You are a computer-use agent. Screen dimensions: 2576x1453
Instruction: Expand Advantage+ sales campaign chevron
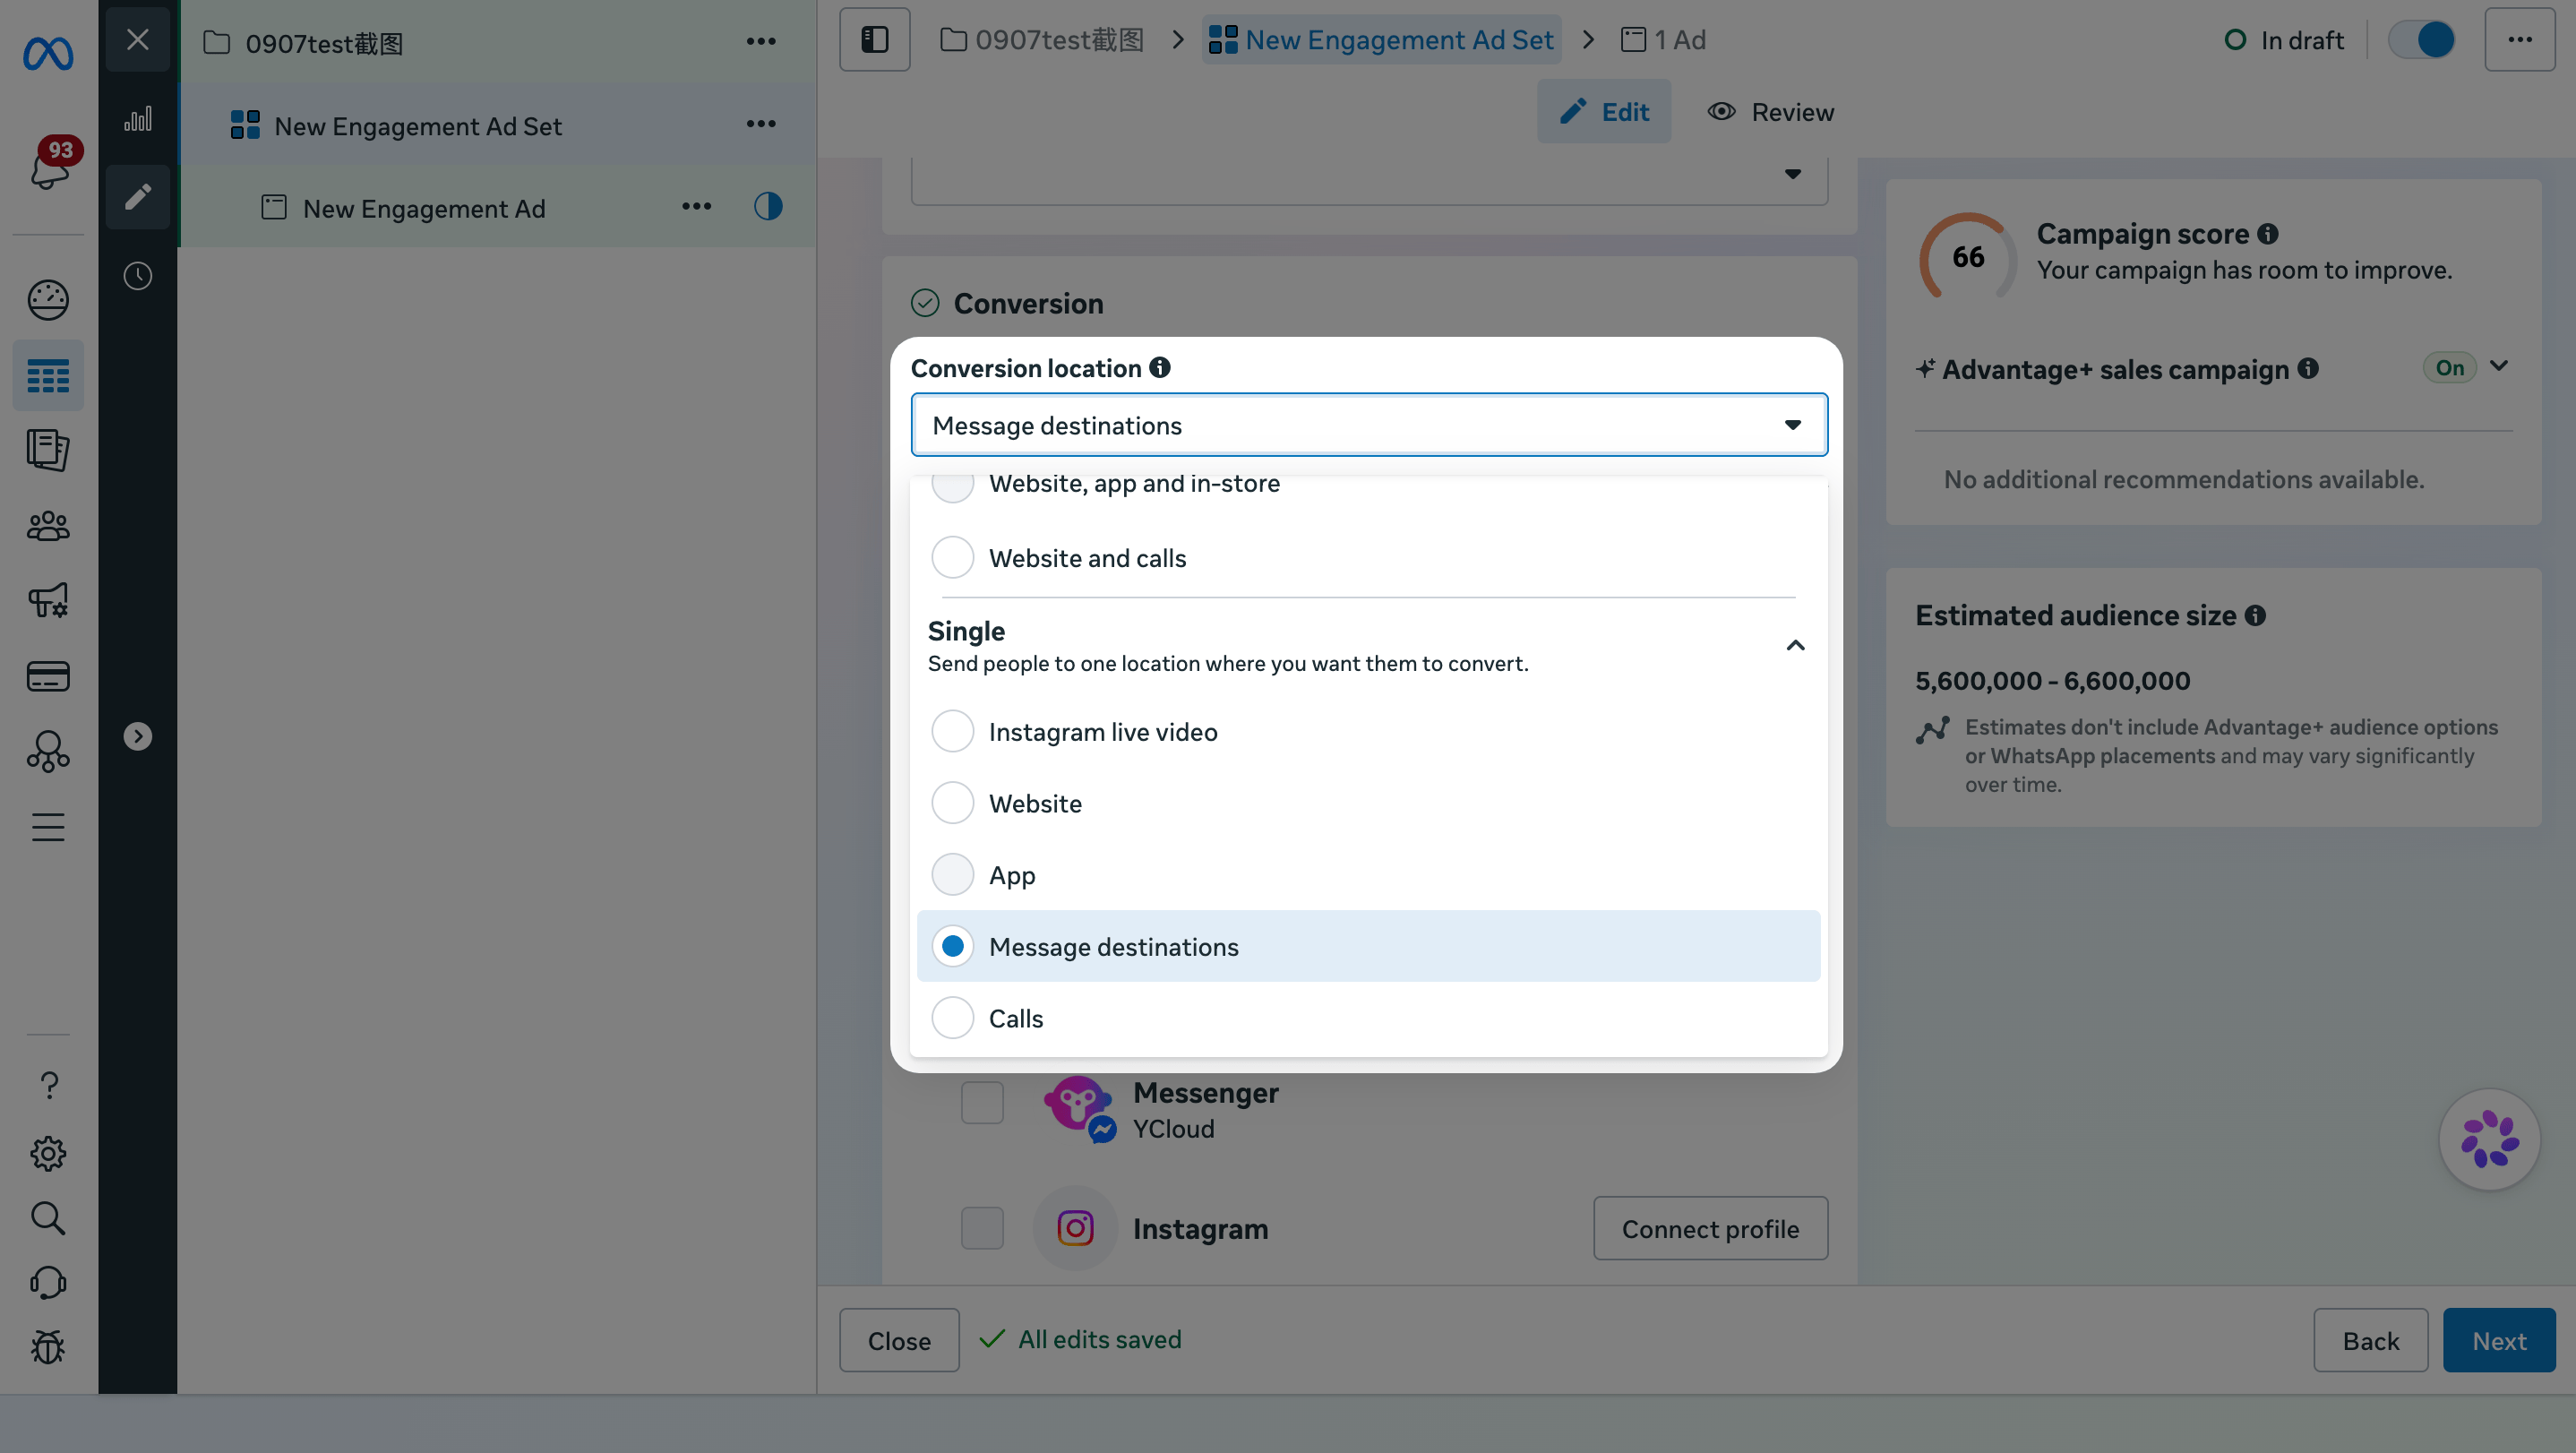coord(2499,366)
